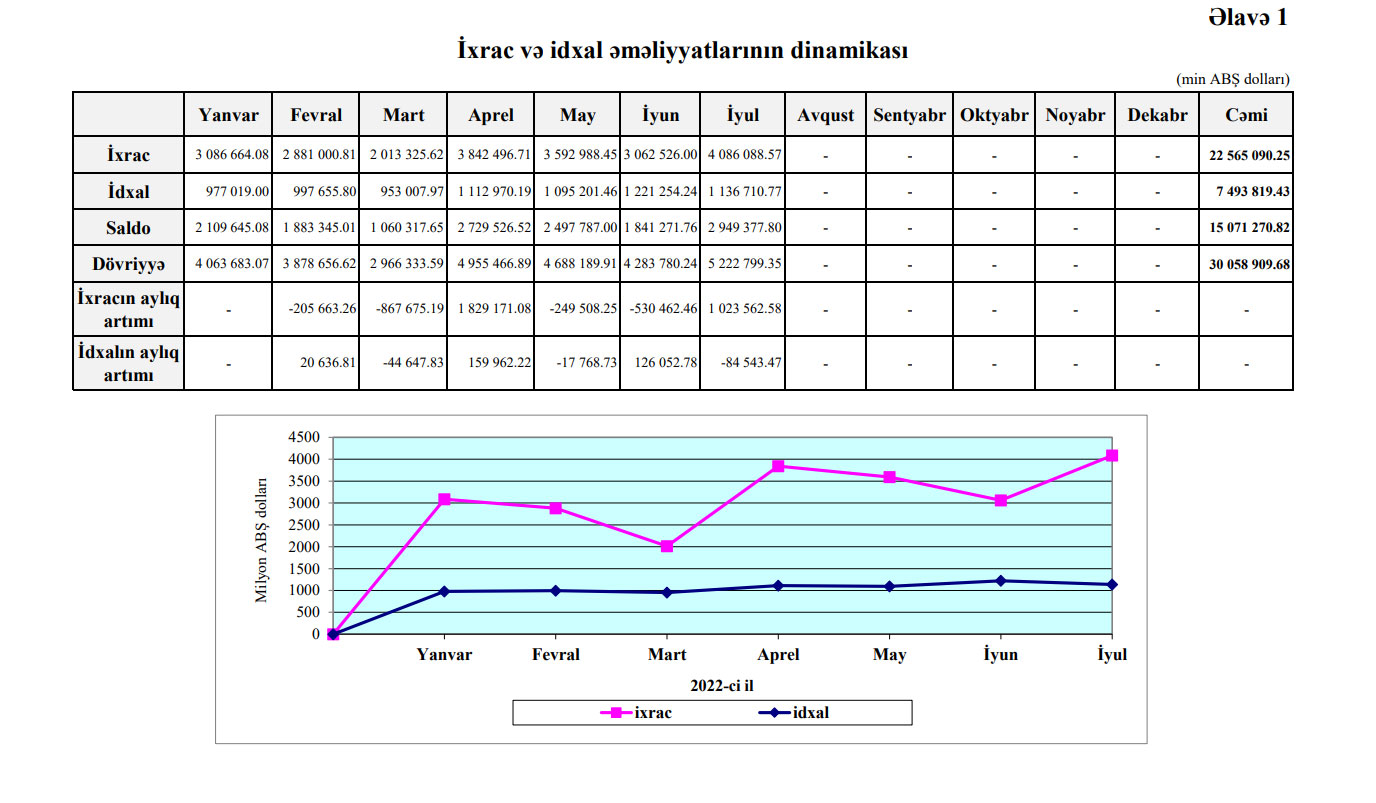This screenshot has height=803, width=1376.
Task: Select the ixrac data marker at İyul
Action: [1112, 456]
